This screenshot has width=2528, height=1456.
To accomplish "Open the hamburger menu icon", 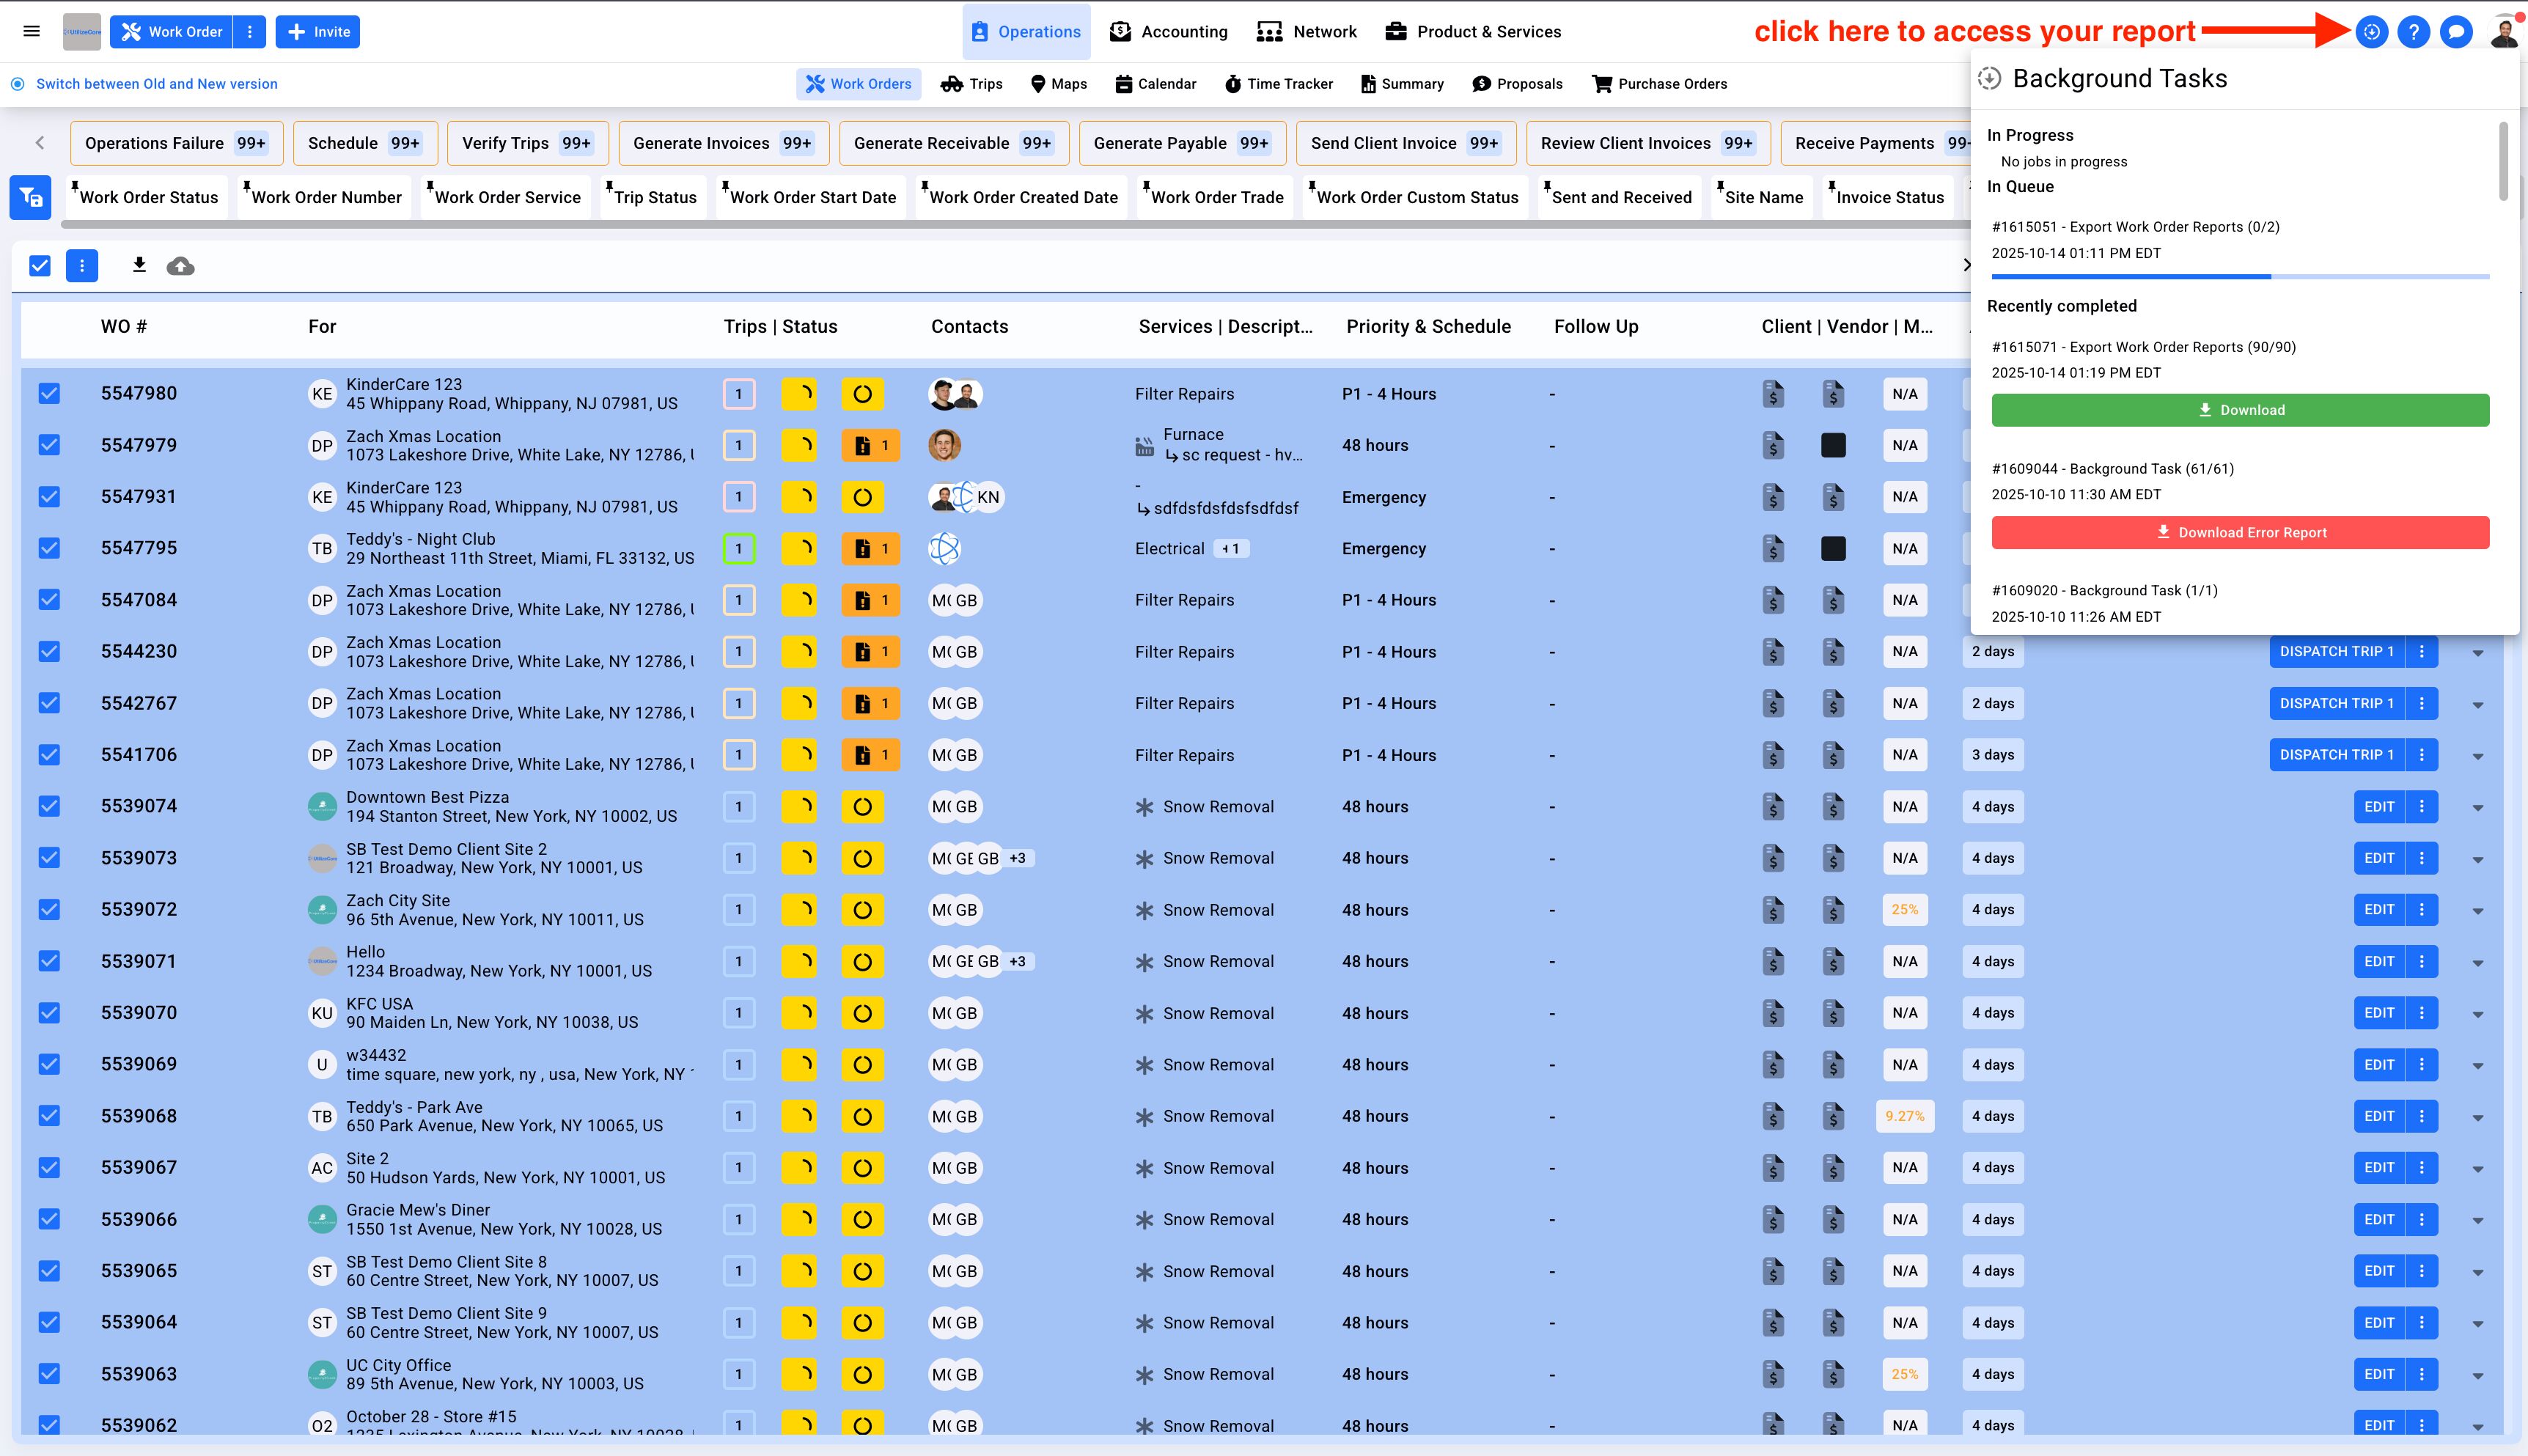I will coord(32,32).
